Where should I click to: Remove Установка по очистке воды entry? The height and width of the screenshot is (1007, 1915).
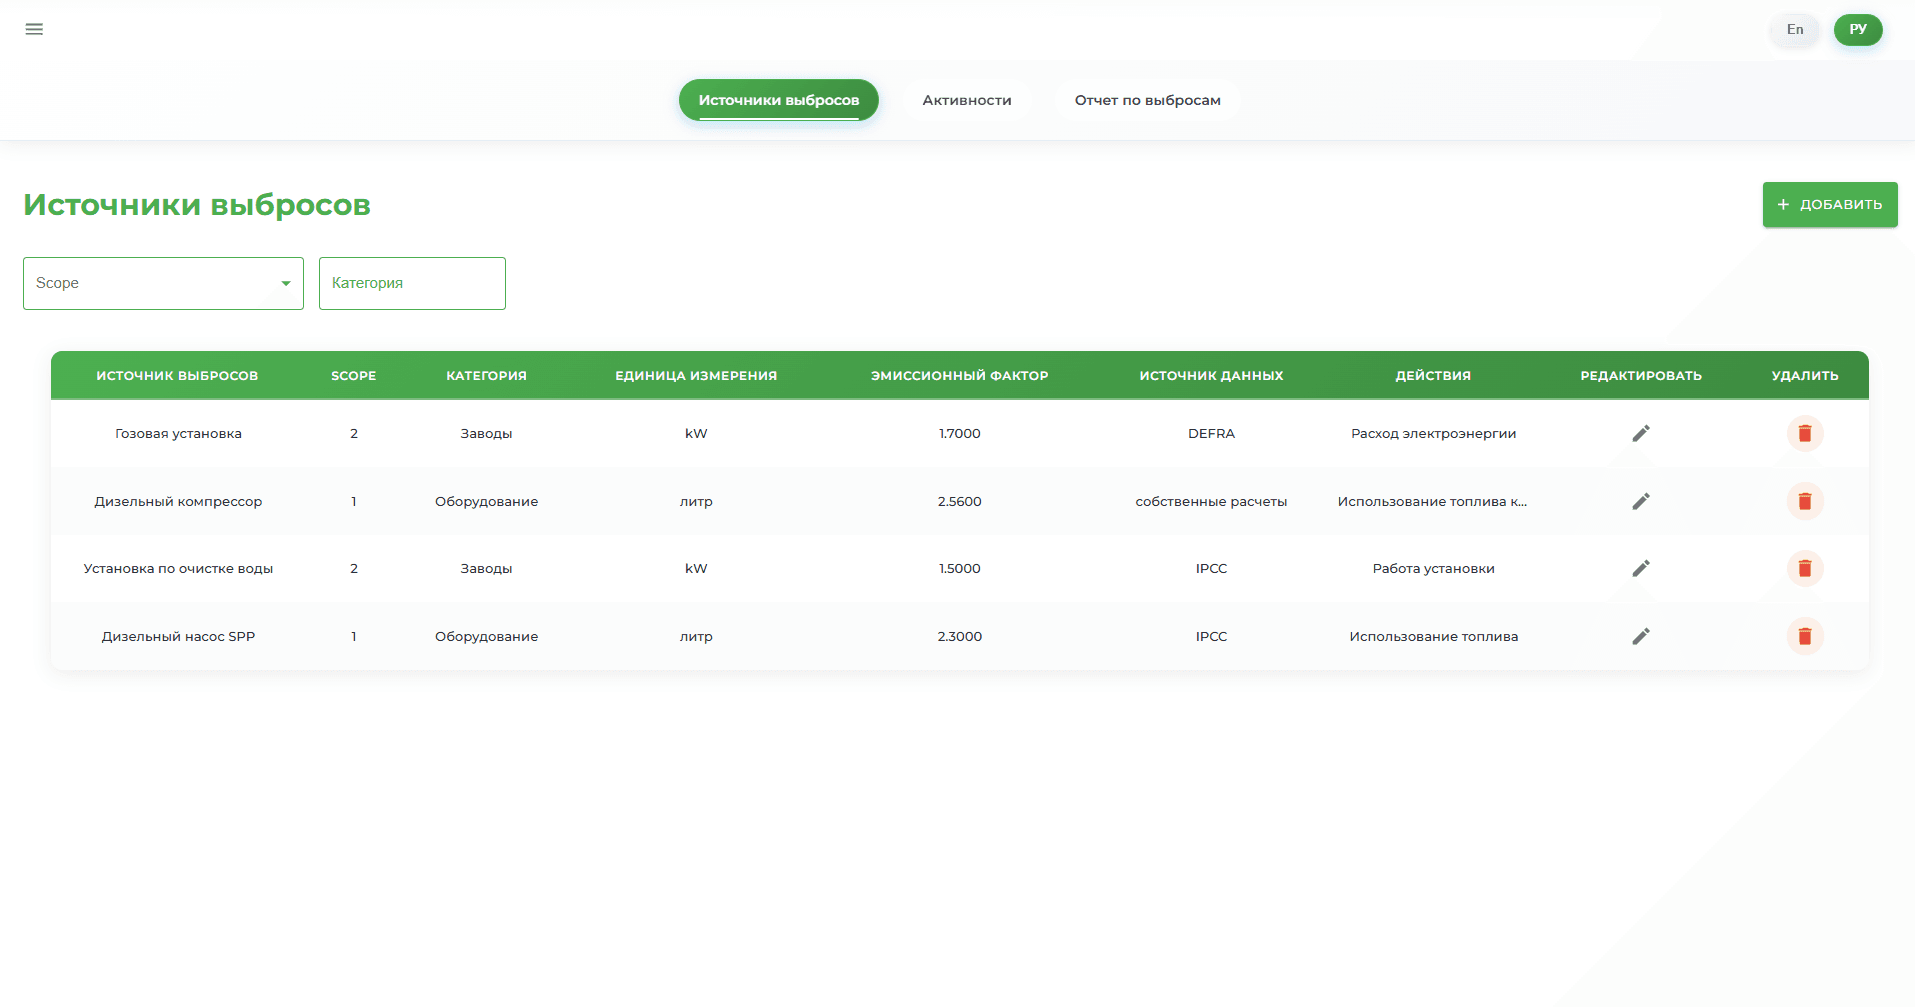click(1804, 568)
